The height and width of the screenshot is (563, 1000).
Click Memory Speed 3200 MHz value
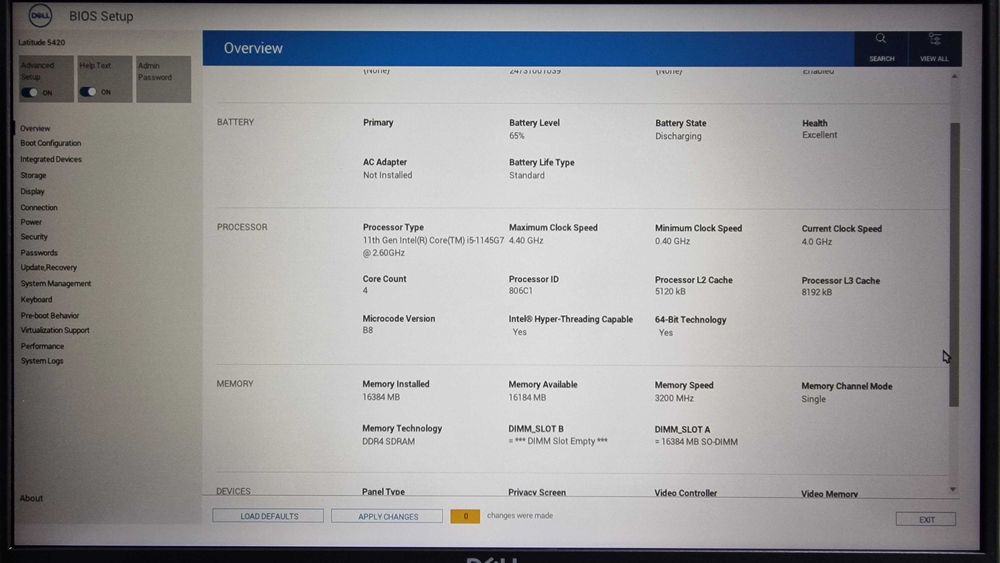pos(674,398)
